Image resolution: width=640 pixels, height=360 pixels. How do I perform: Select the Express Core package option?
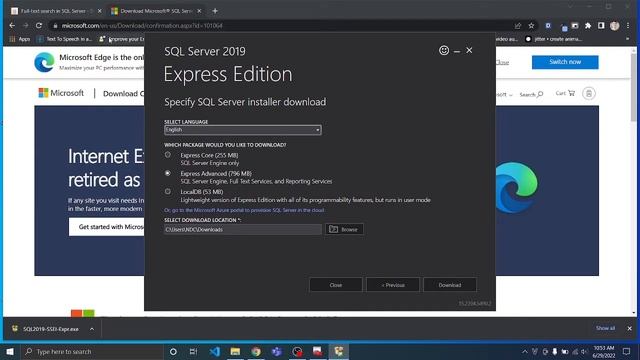tap(168, 155)
